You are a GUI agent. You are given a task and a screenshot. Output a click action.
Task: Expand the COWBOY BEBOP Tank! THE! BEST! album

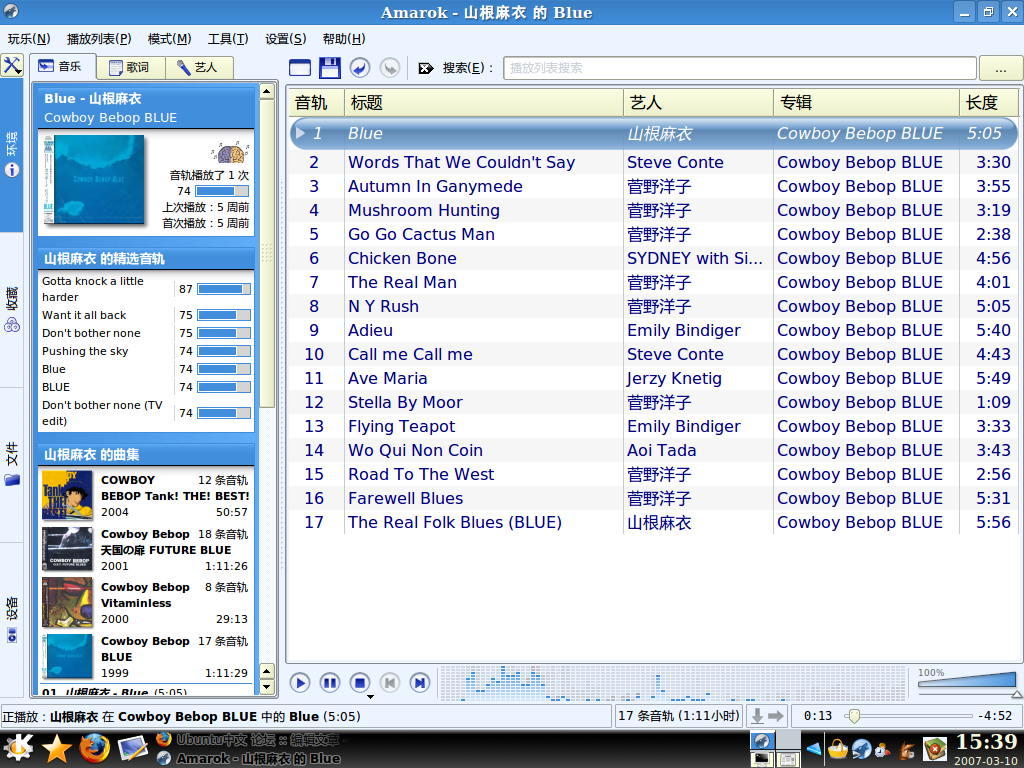coord(145,496)
